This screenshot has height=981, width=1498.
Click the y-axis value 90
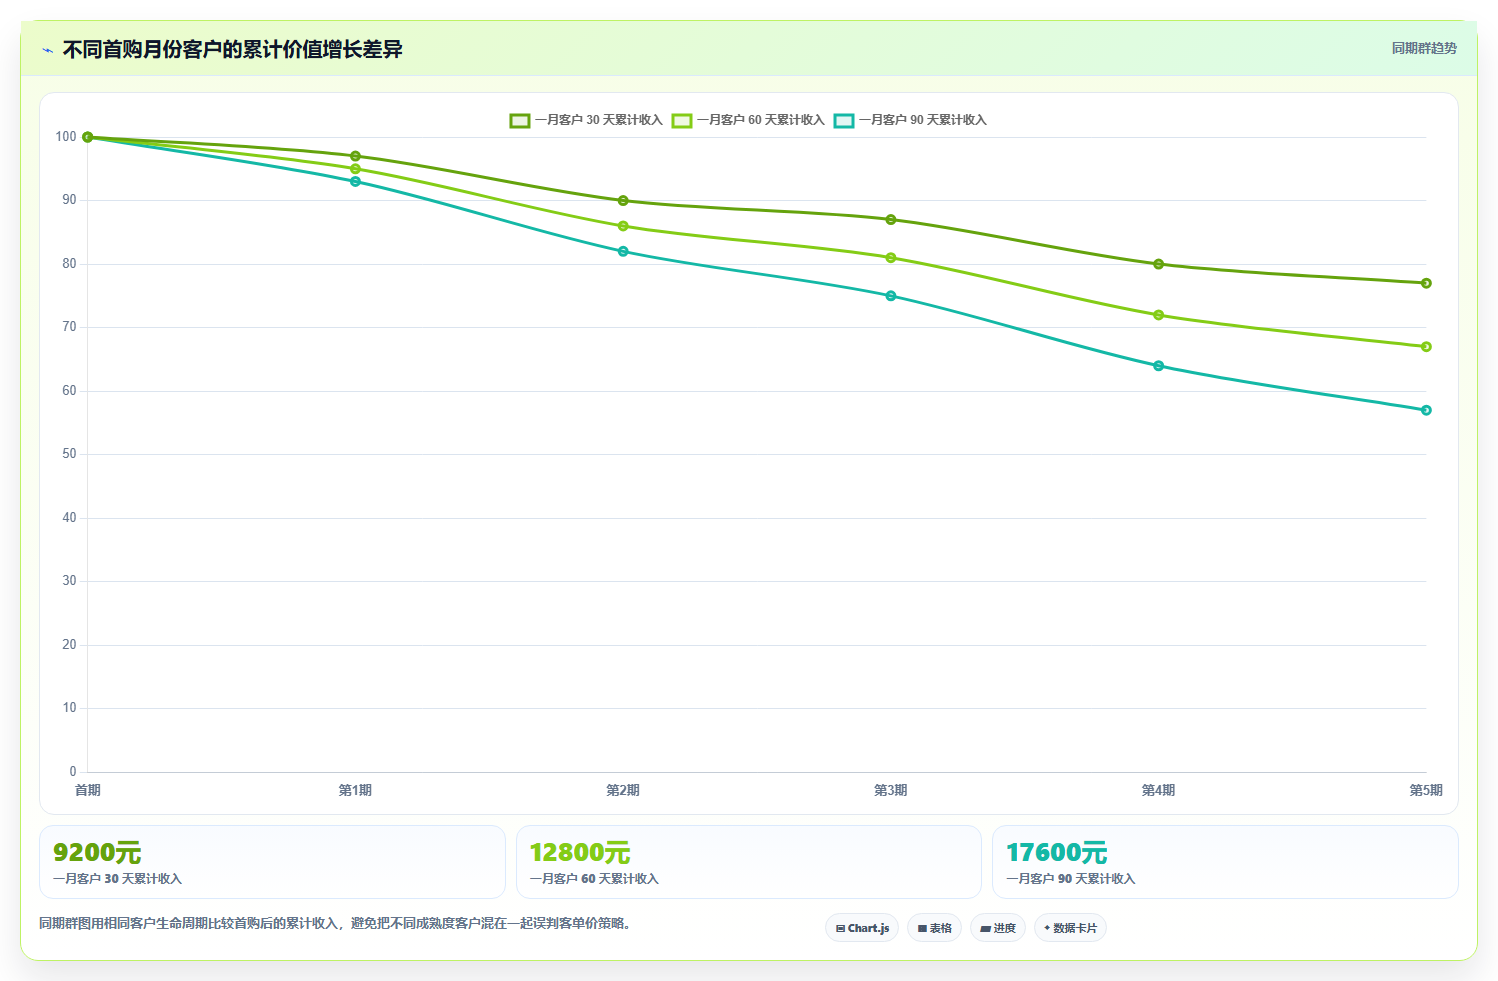pos(69,200)
